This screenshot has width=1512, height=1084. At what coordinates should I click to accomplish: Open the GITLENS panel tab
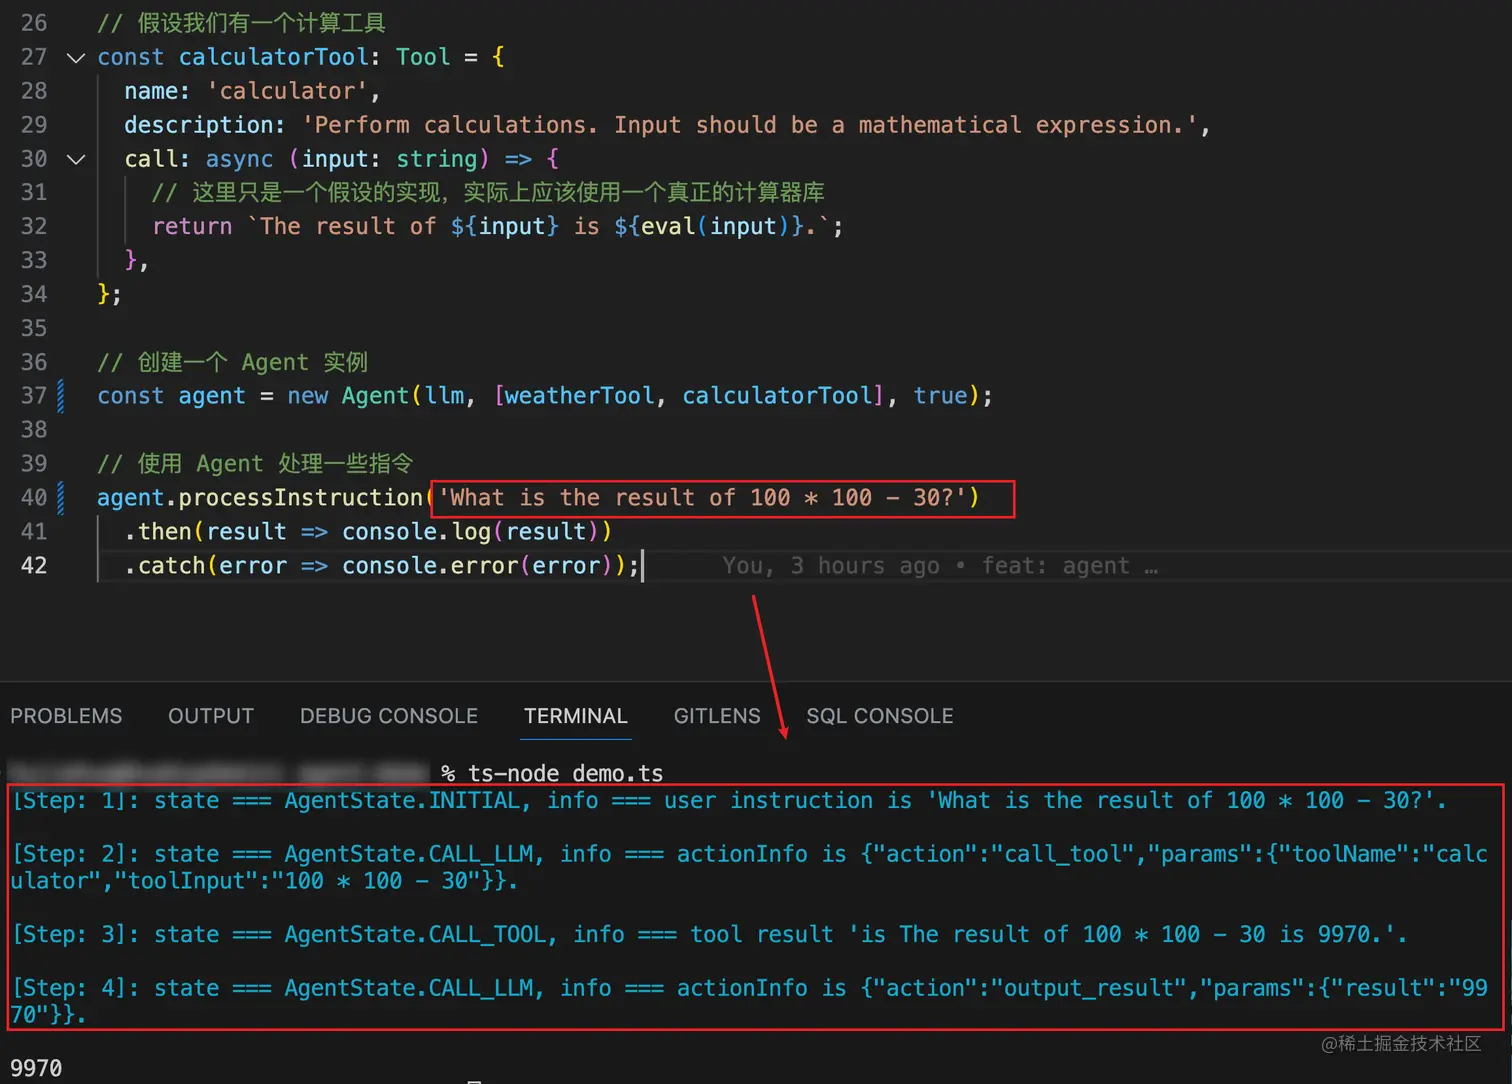[x=717, y=716]
